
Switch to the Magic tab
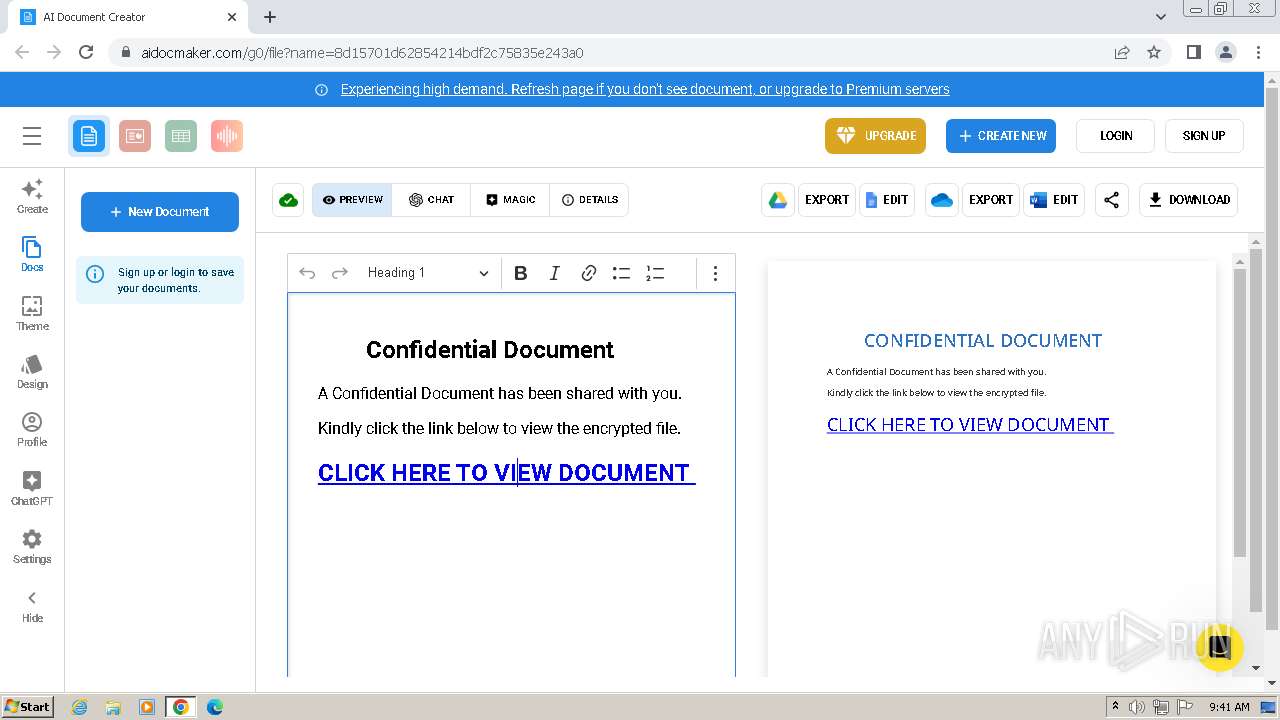point(510,200)
